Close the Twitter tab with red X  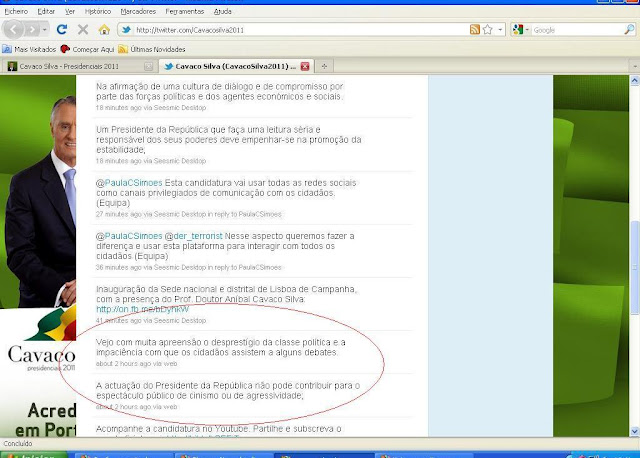(305, 66)
